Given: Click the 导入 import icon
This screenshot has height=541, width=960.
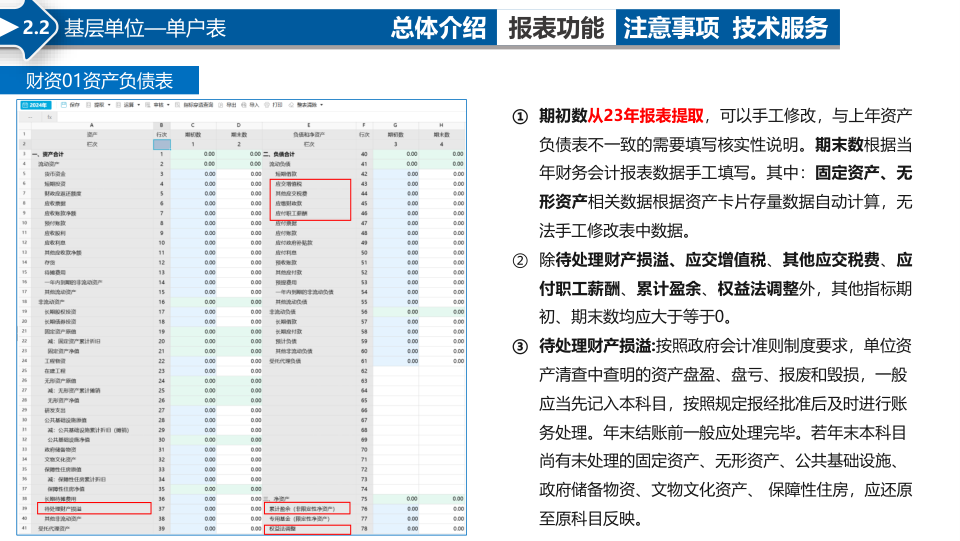Looking at the screenshot, I should tap(244, 105).
